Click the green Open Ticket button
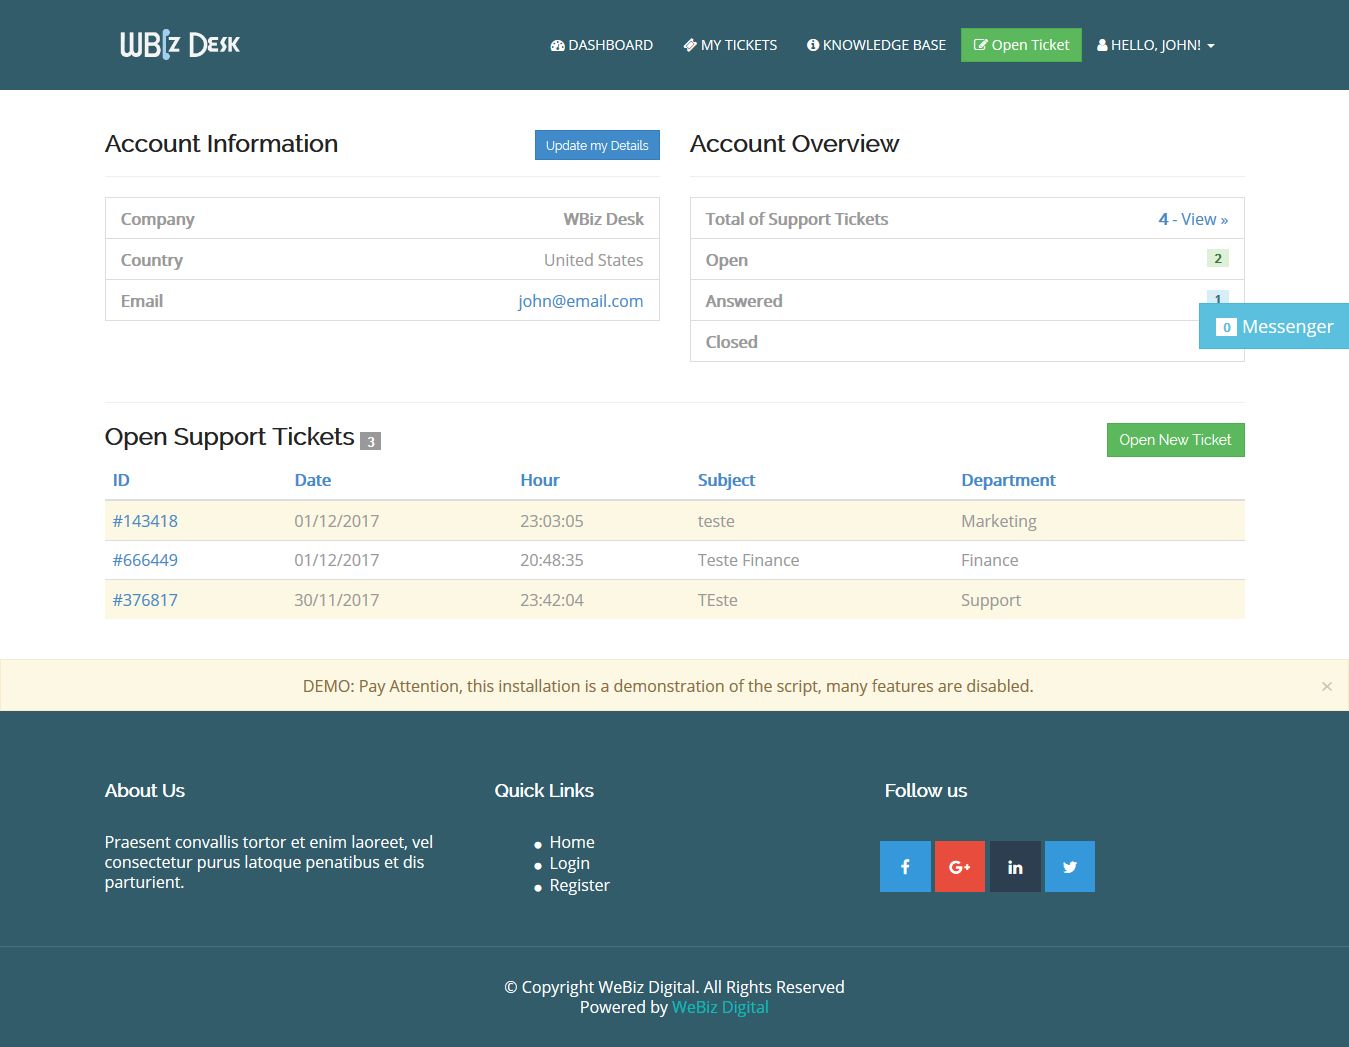 pos(1021,45)
